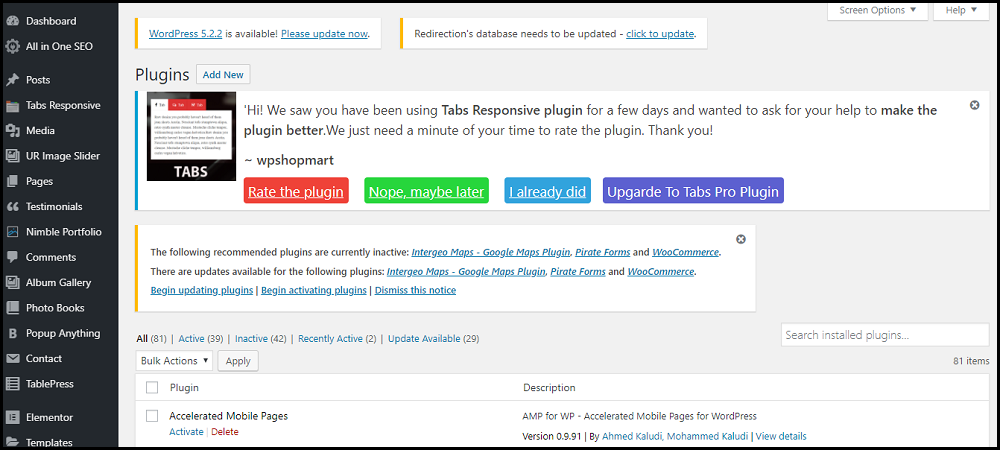Activate the Accelerated Mobile Pages plugin
Screen dimensions: 1000x450
[x=186, y=432]
